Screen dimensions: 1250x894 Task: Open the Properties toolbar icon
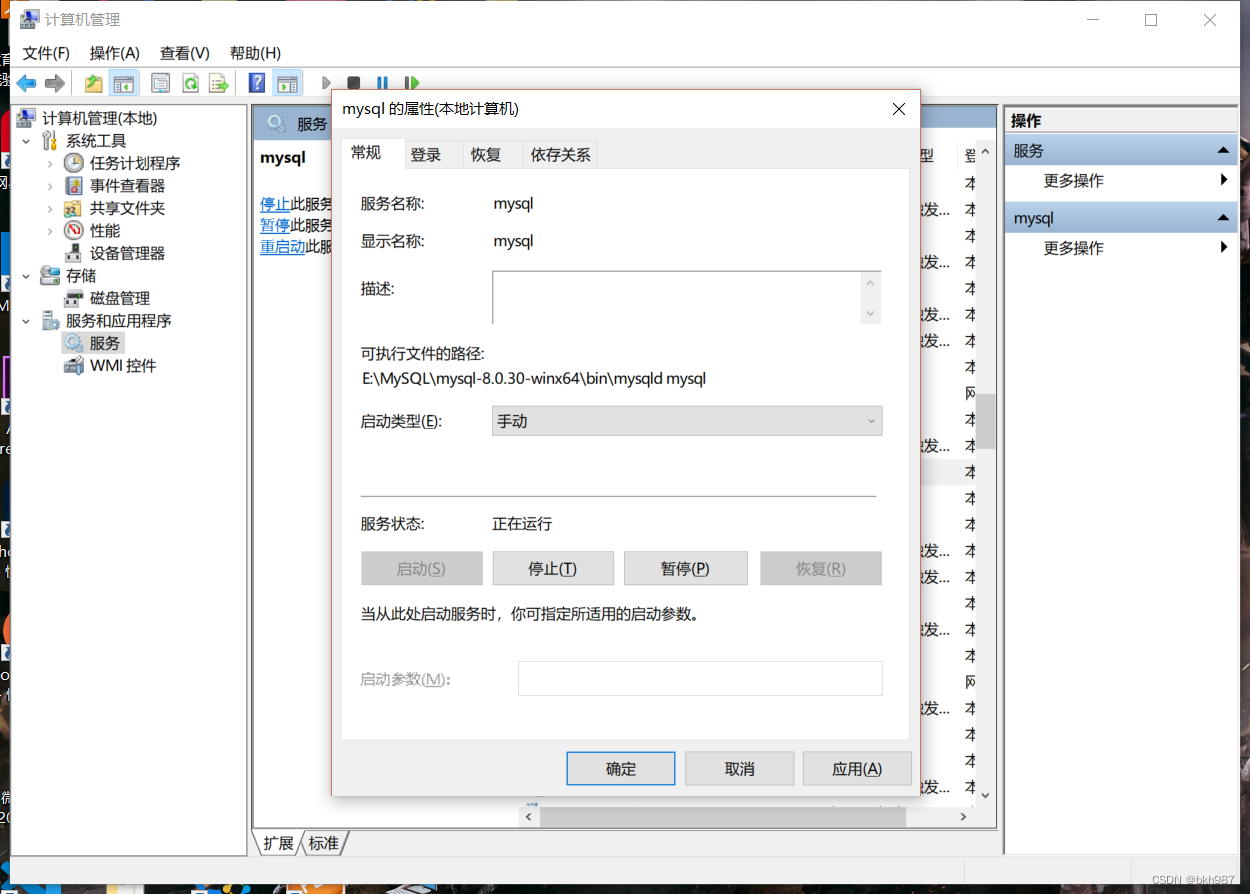pyautogui.click(x=160, y=83)
